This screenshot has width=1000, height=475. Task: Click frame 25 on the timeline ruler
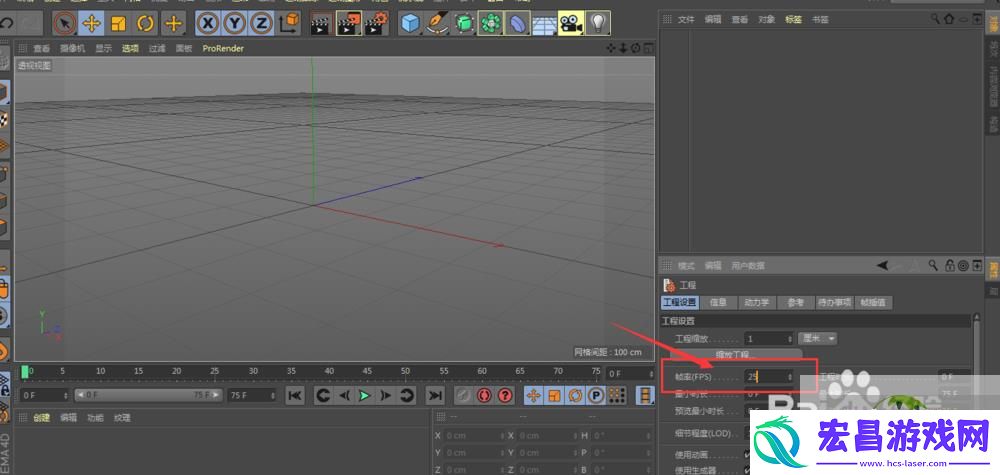215,371
